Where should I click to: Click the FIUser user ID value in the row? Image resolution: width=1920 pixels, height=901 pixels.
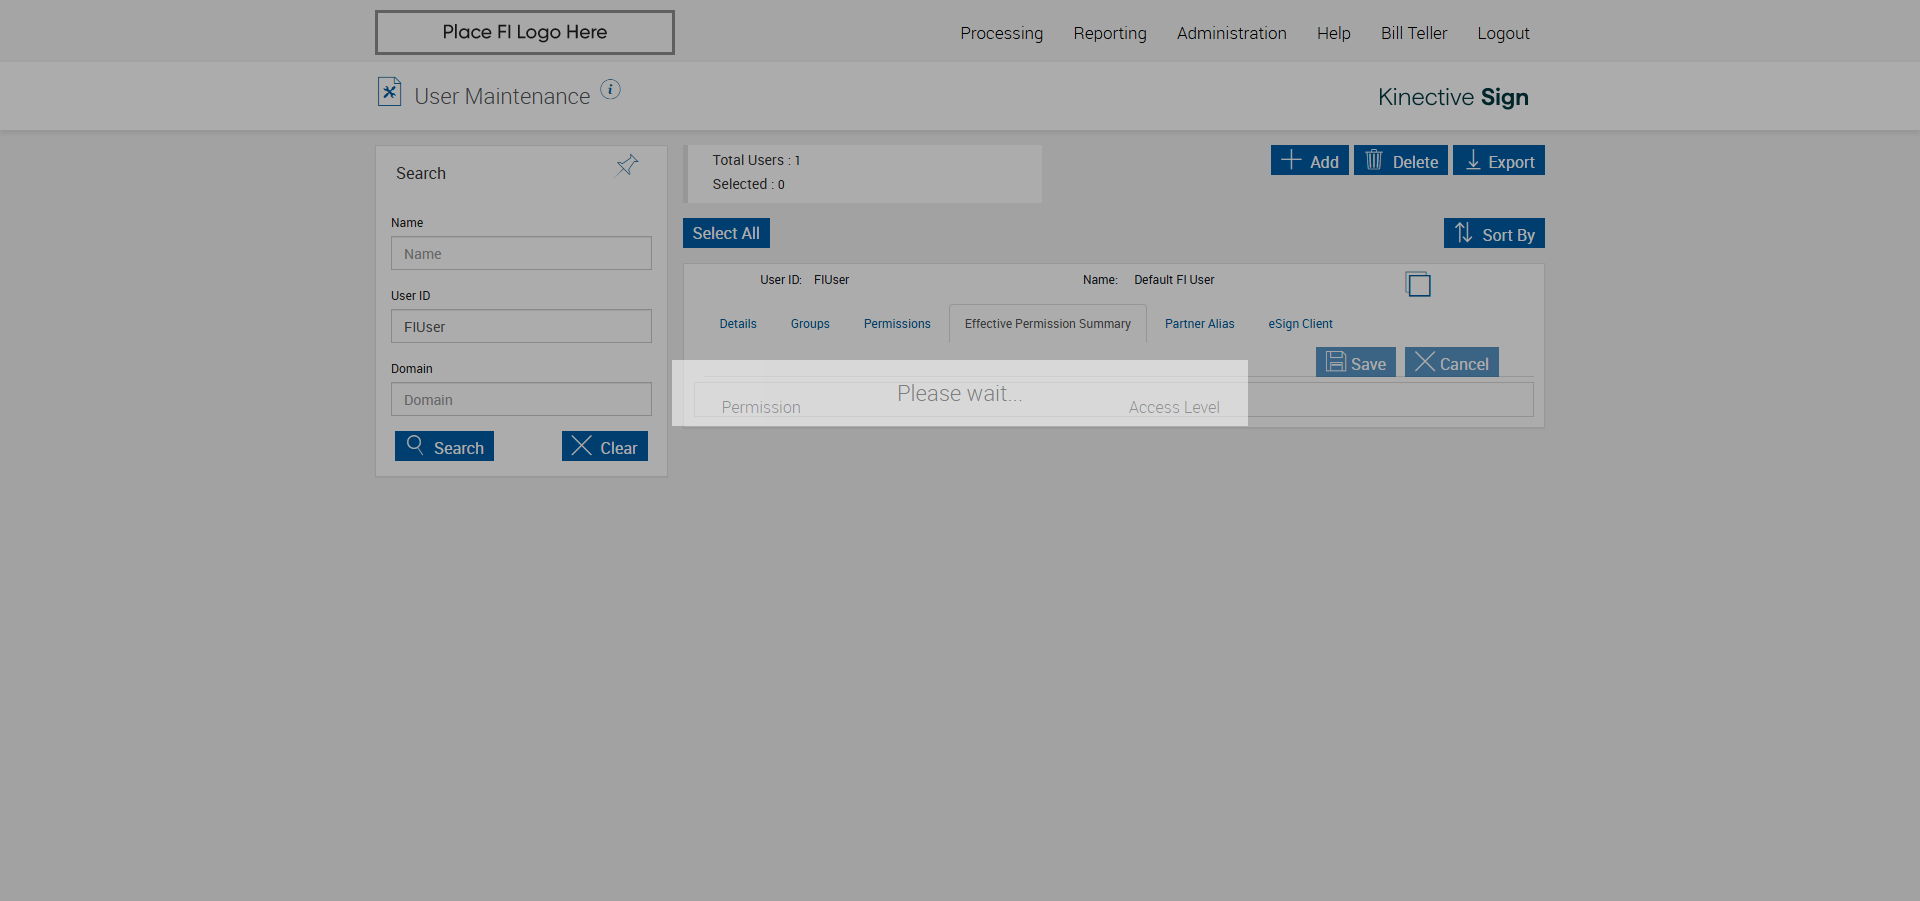click(831, 280)
